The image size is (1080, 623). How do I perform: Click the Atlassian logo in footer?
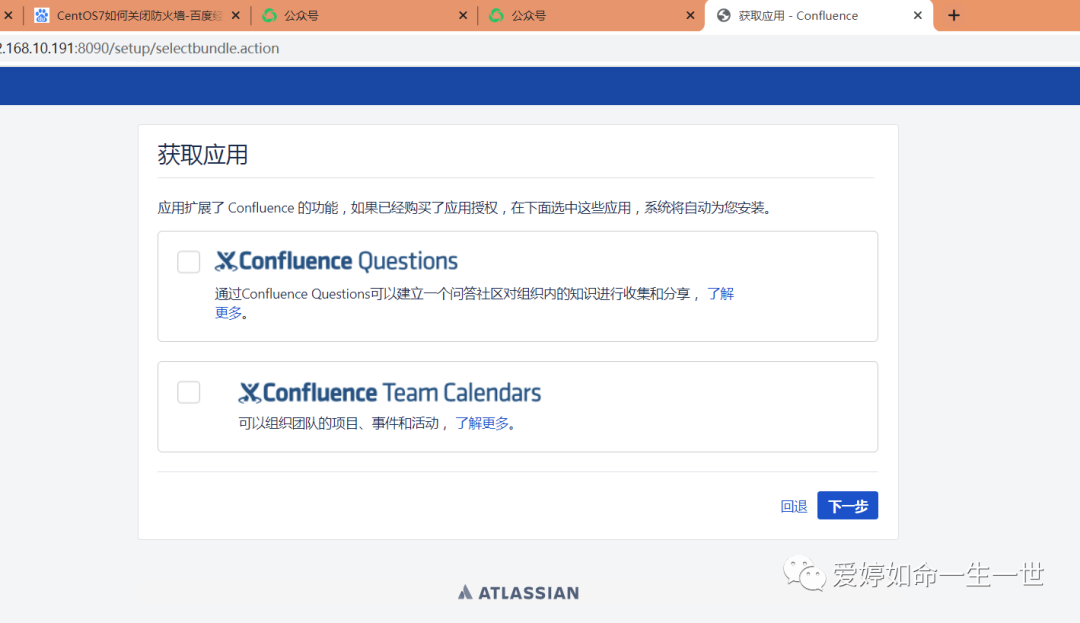pos(519,593)
